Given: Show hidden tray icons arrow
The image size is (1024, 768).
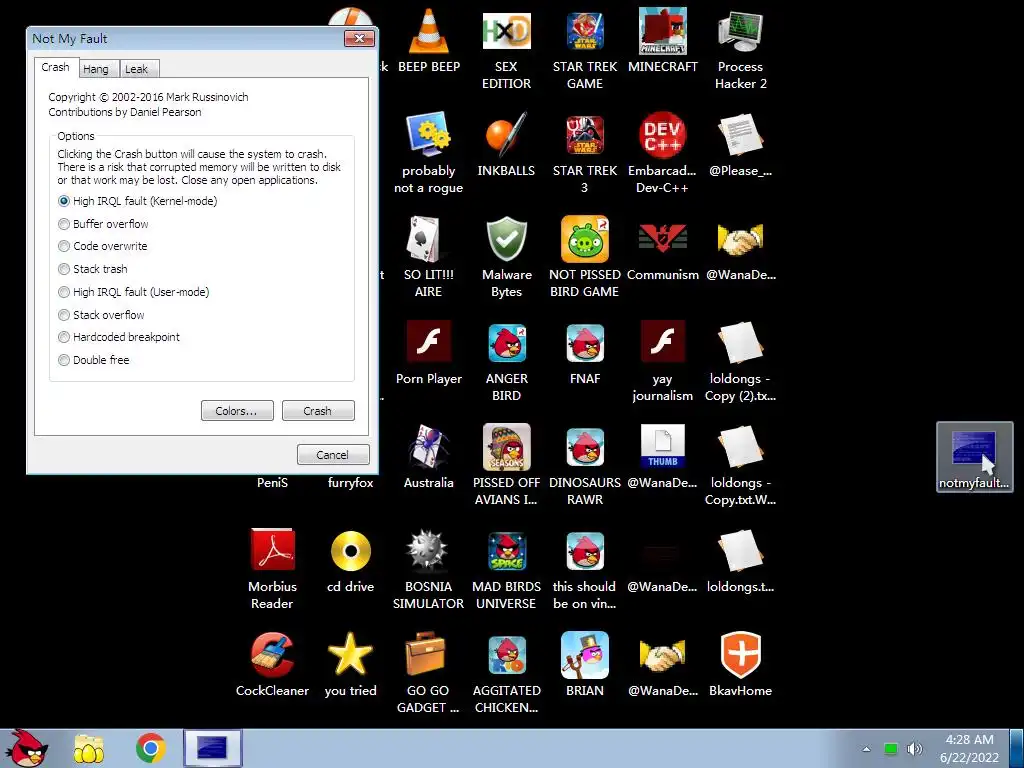Looking at the screenshot, I should 867,749.
